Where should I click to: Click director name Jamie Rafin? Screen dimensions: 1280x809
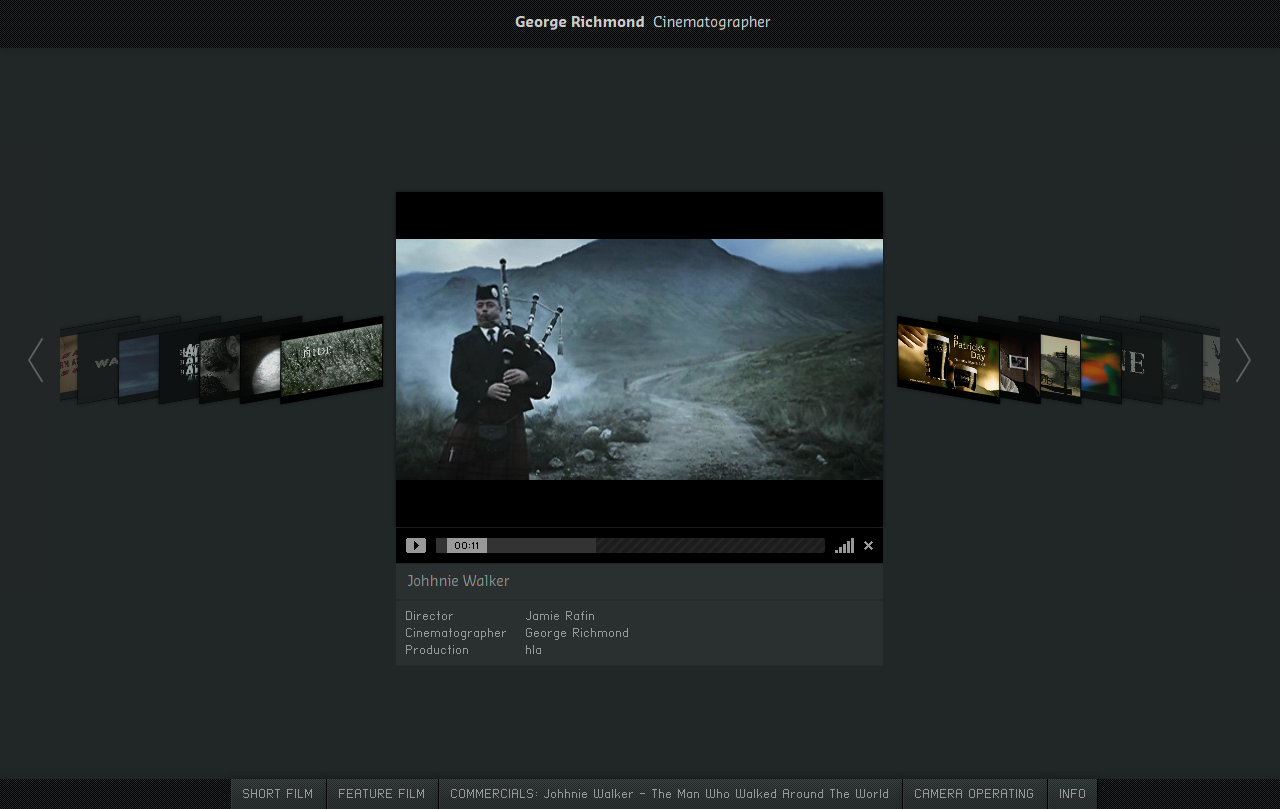[560, 616]
